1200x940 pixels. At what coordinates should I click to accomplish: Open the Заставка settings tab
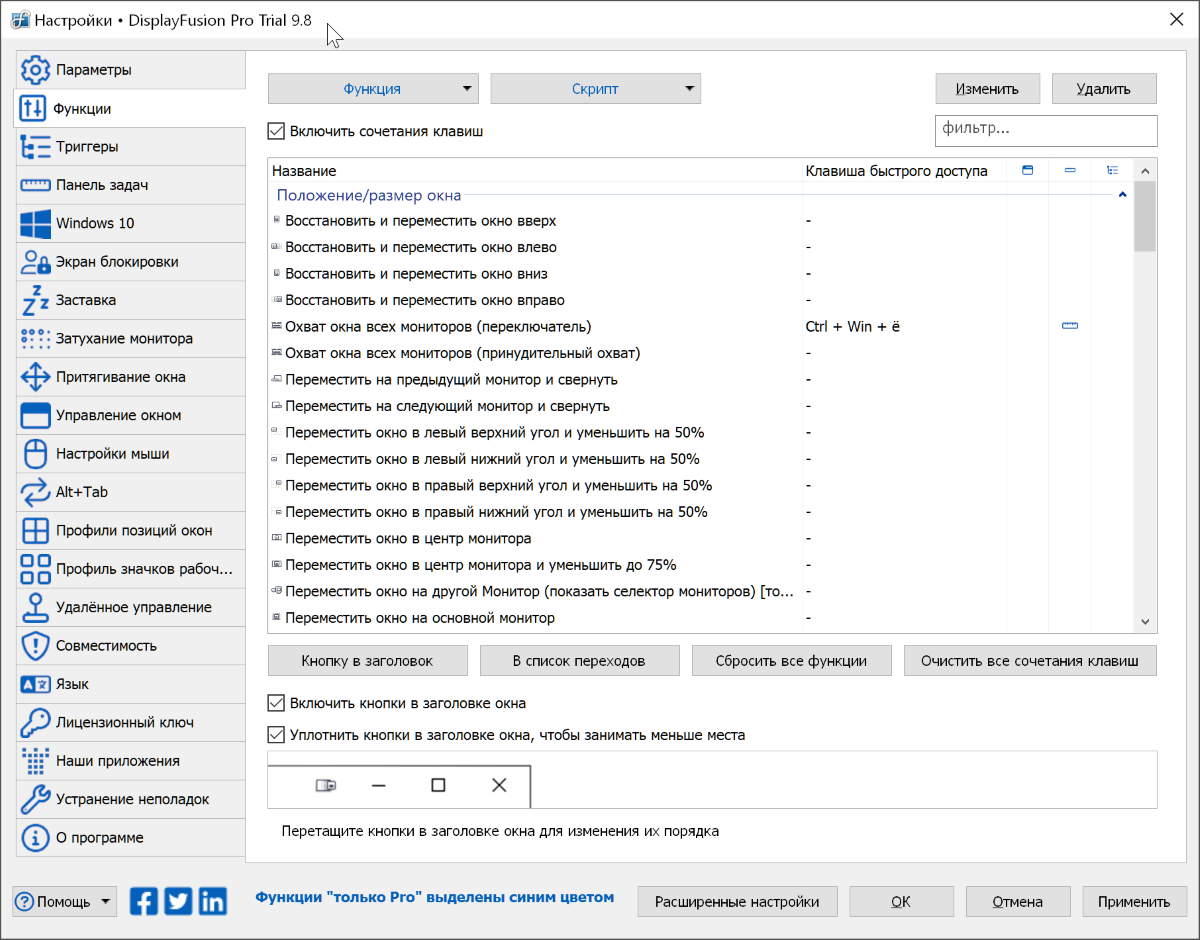tap(130, 300)
